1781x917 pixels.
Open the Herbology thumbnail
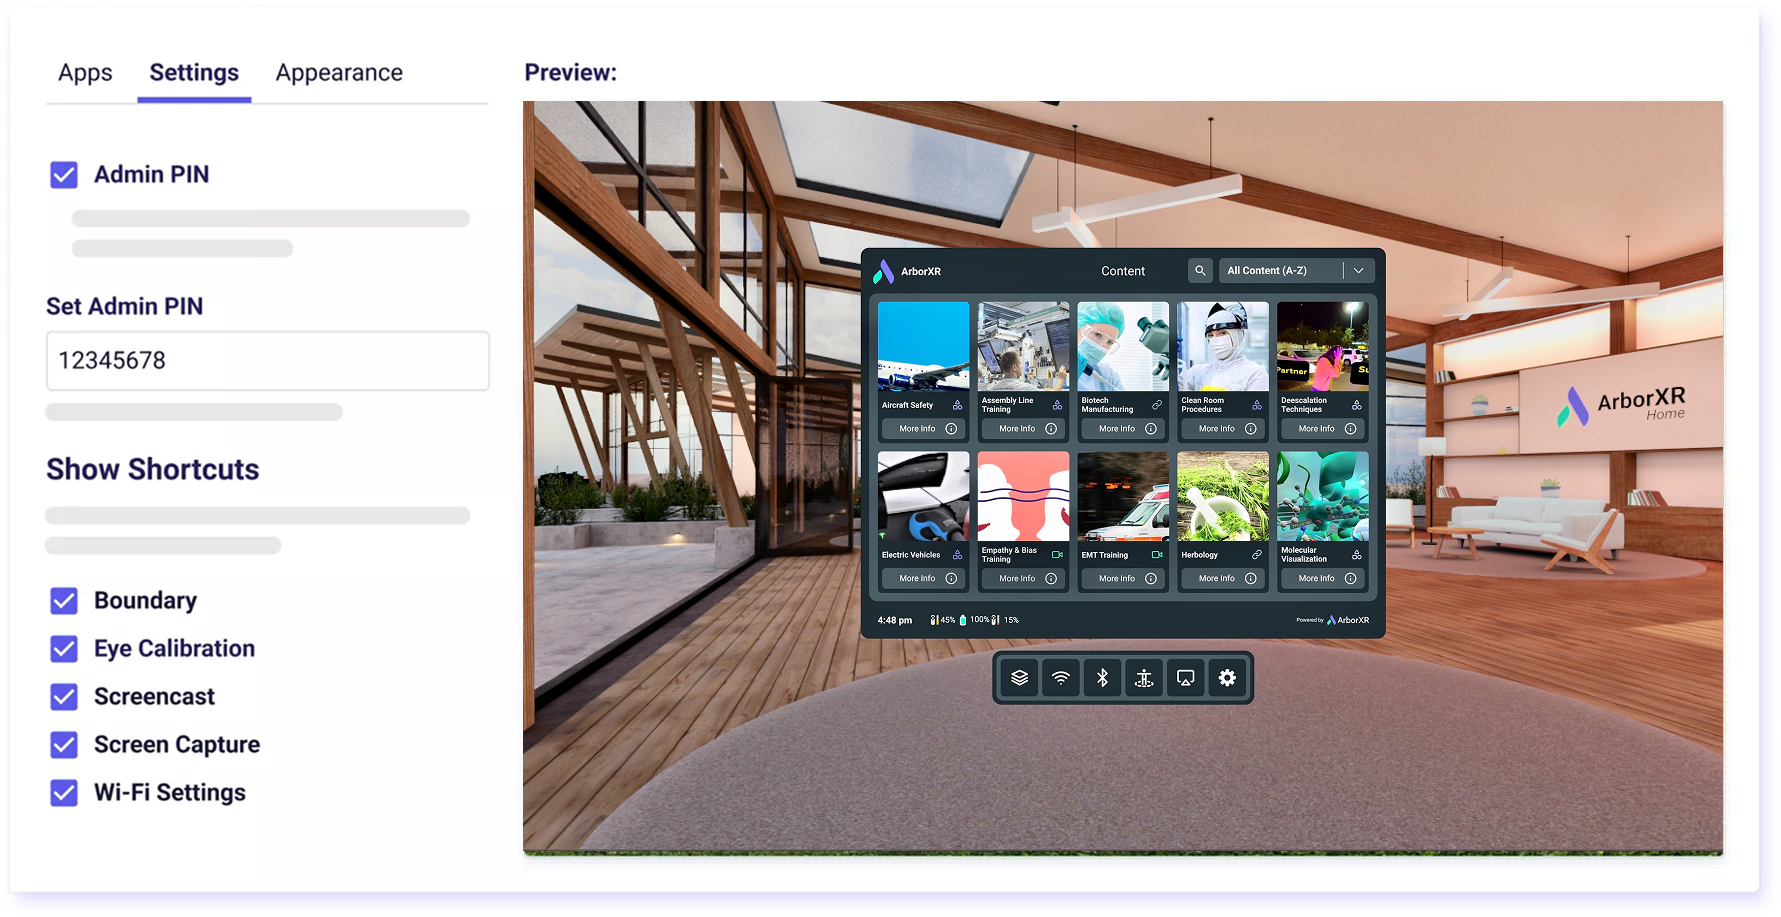click(x=1224, y=496)
